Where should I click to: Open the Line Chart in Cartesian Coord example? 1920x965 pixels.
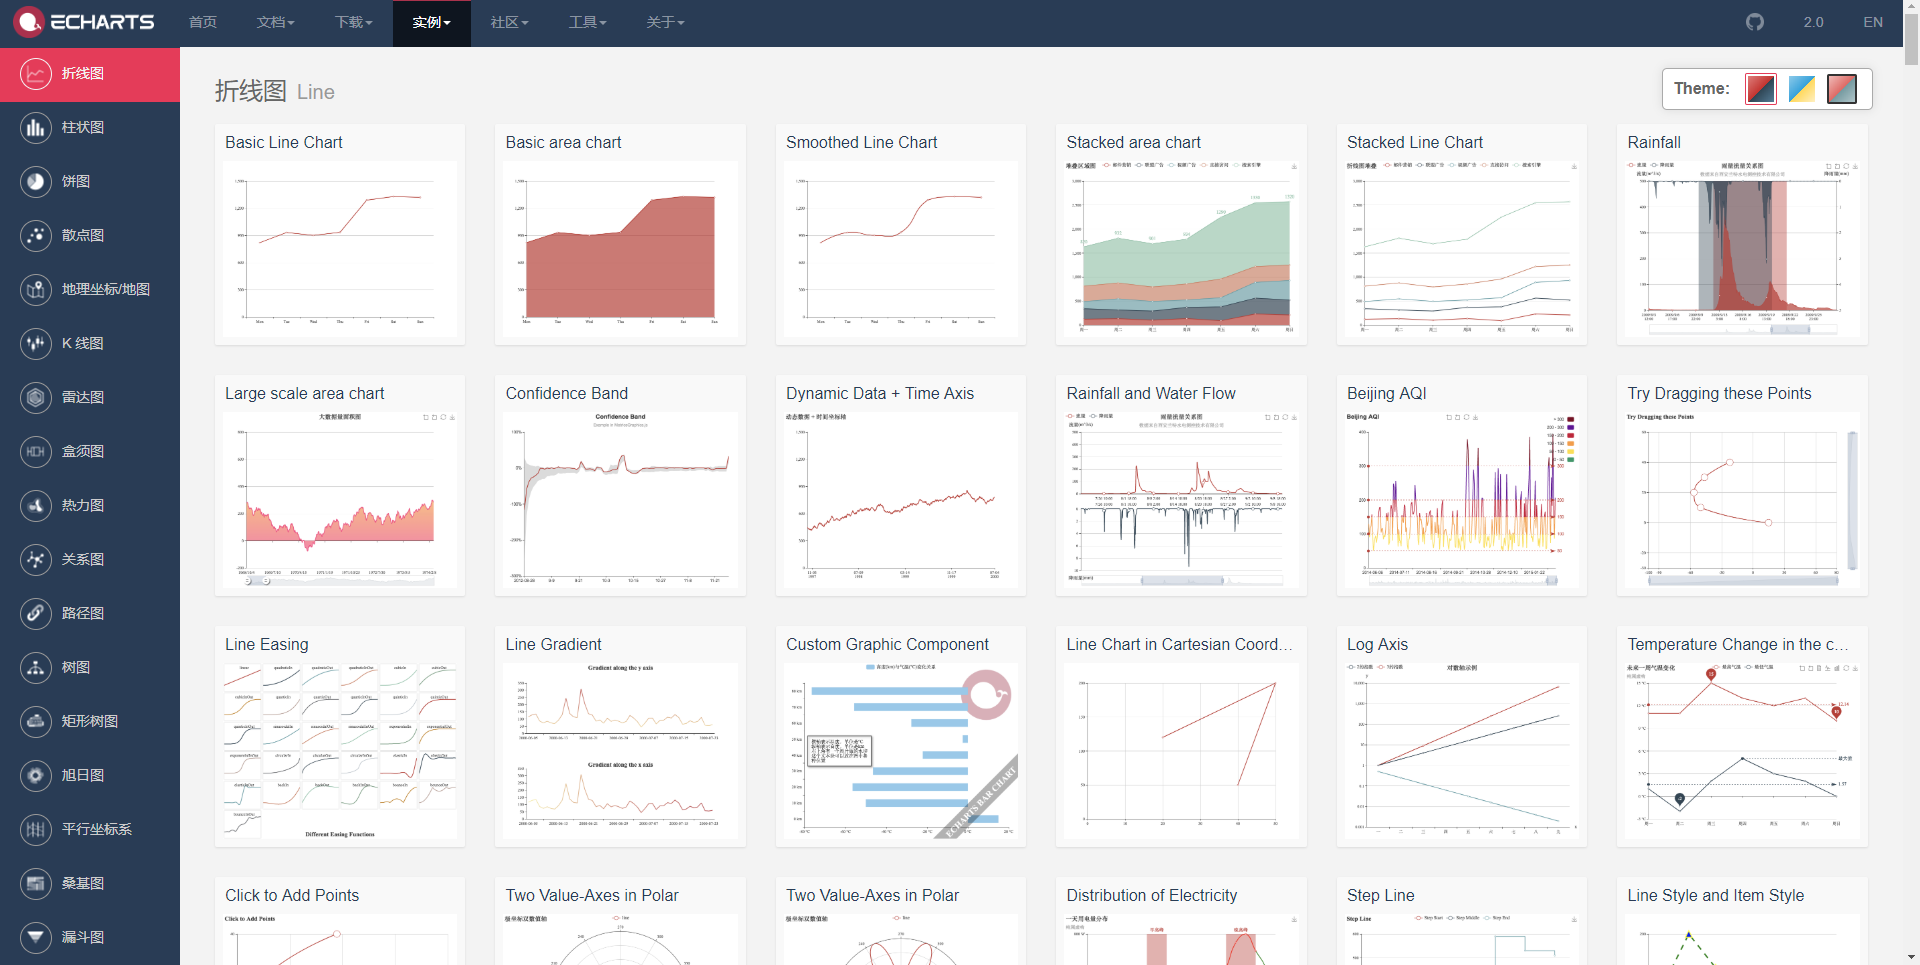coord(1181,737)
